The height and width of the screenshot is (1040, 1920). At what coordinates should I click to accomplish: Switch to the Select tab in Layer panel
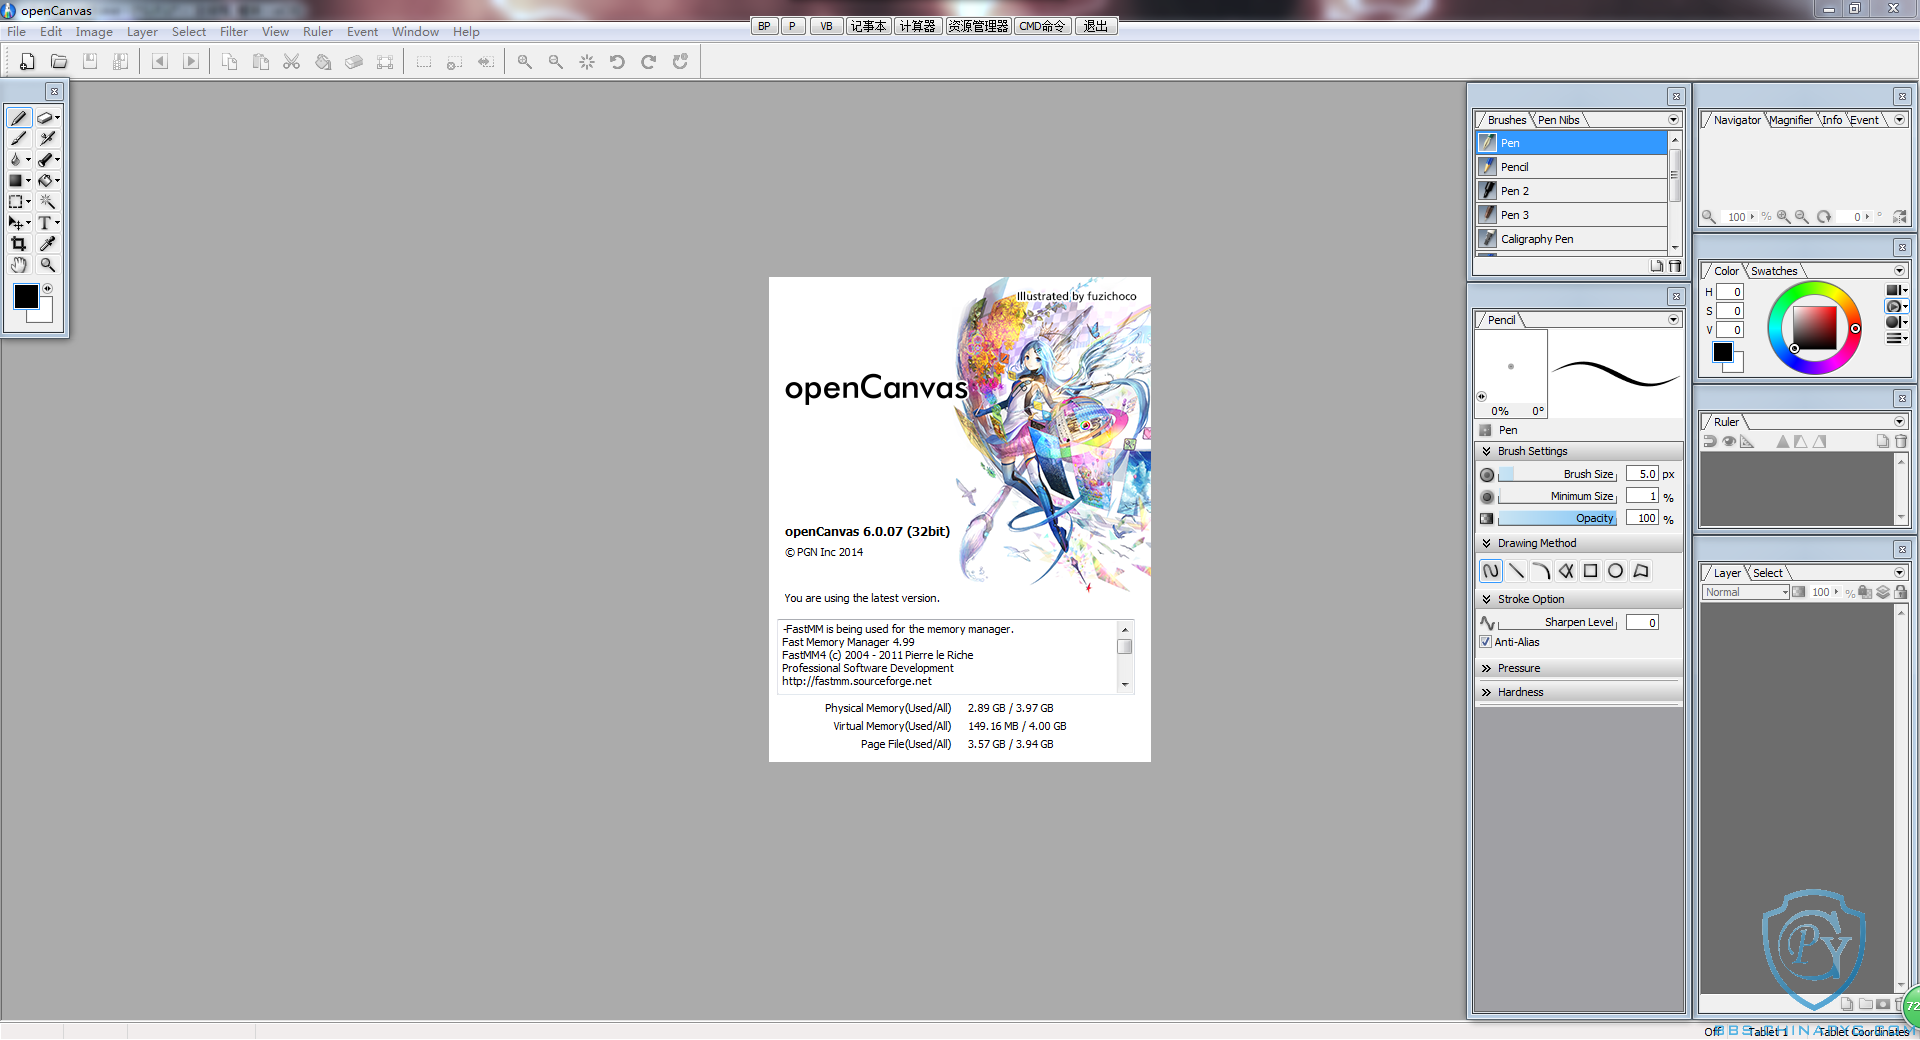pyautogui.click(x=1767, y=573)
